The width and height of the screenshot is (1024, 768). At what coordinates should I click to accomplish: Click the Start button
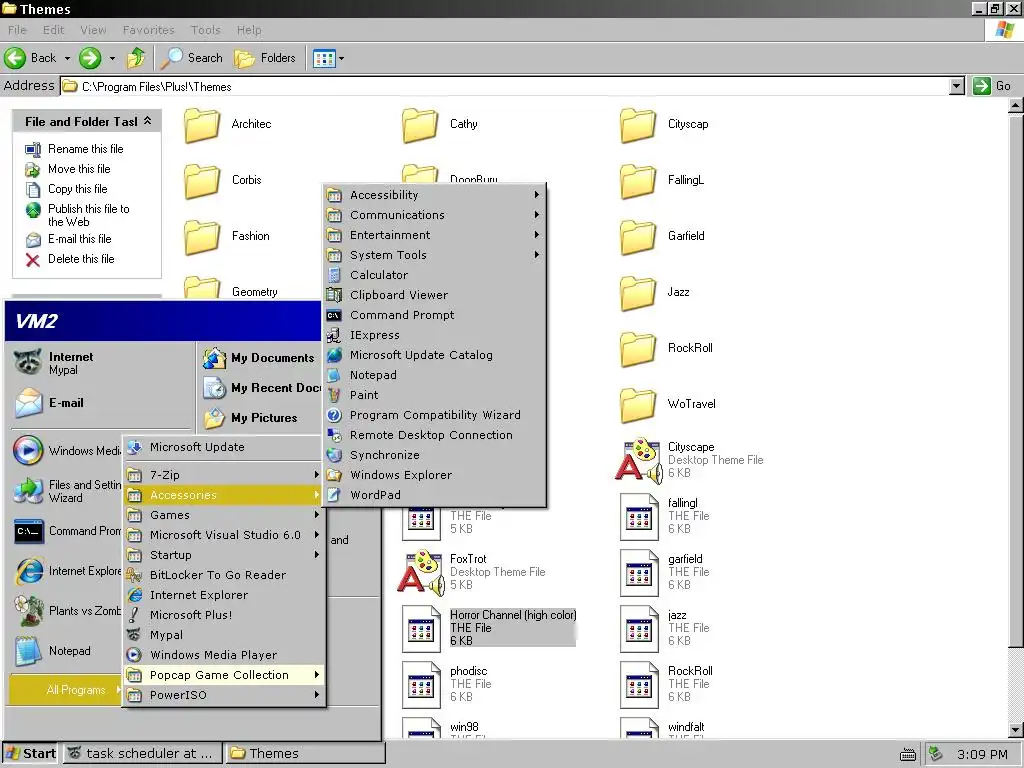tap(30, 754)
